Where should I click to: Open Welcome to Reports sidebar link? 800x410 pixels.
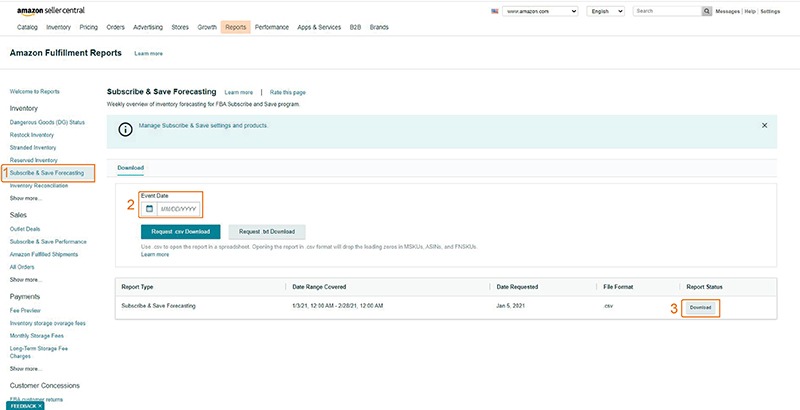[35, 92]
